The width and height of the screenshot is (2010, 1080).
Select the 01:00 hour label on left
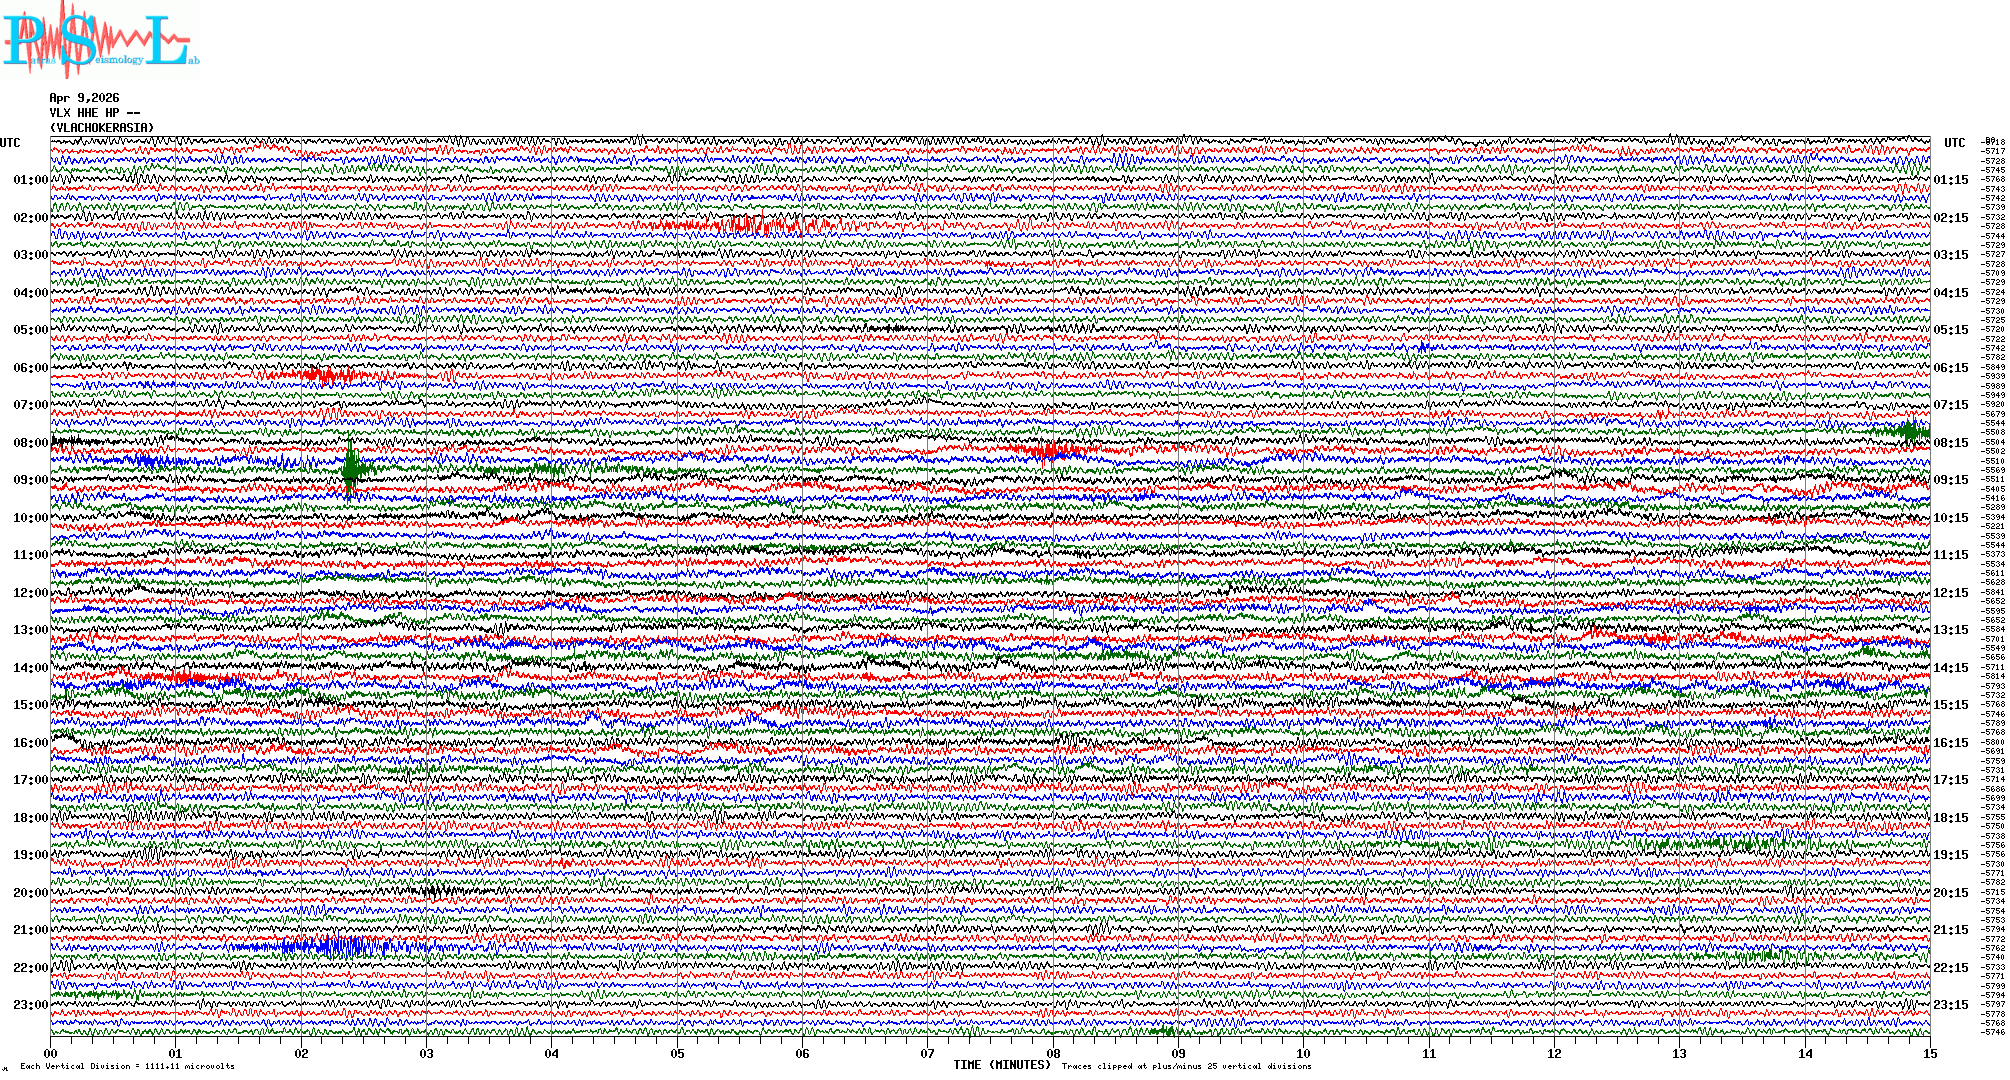[x=30, y=180]
